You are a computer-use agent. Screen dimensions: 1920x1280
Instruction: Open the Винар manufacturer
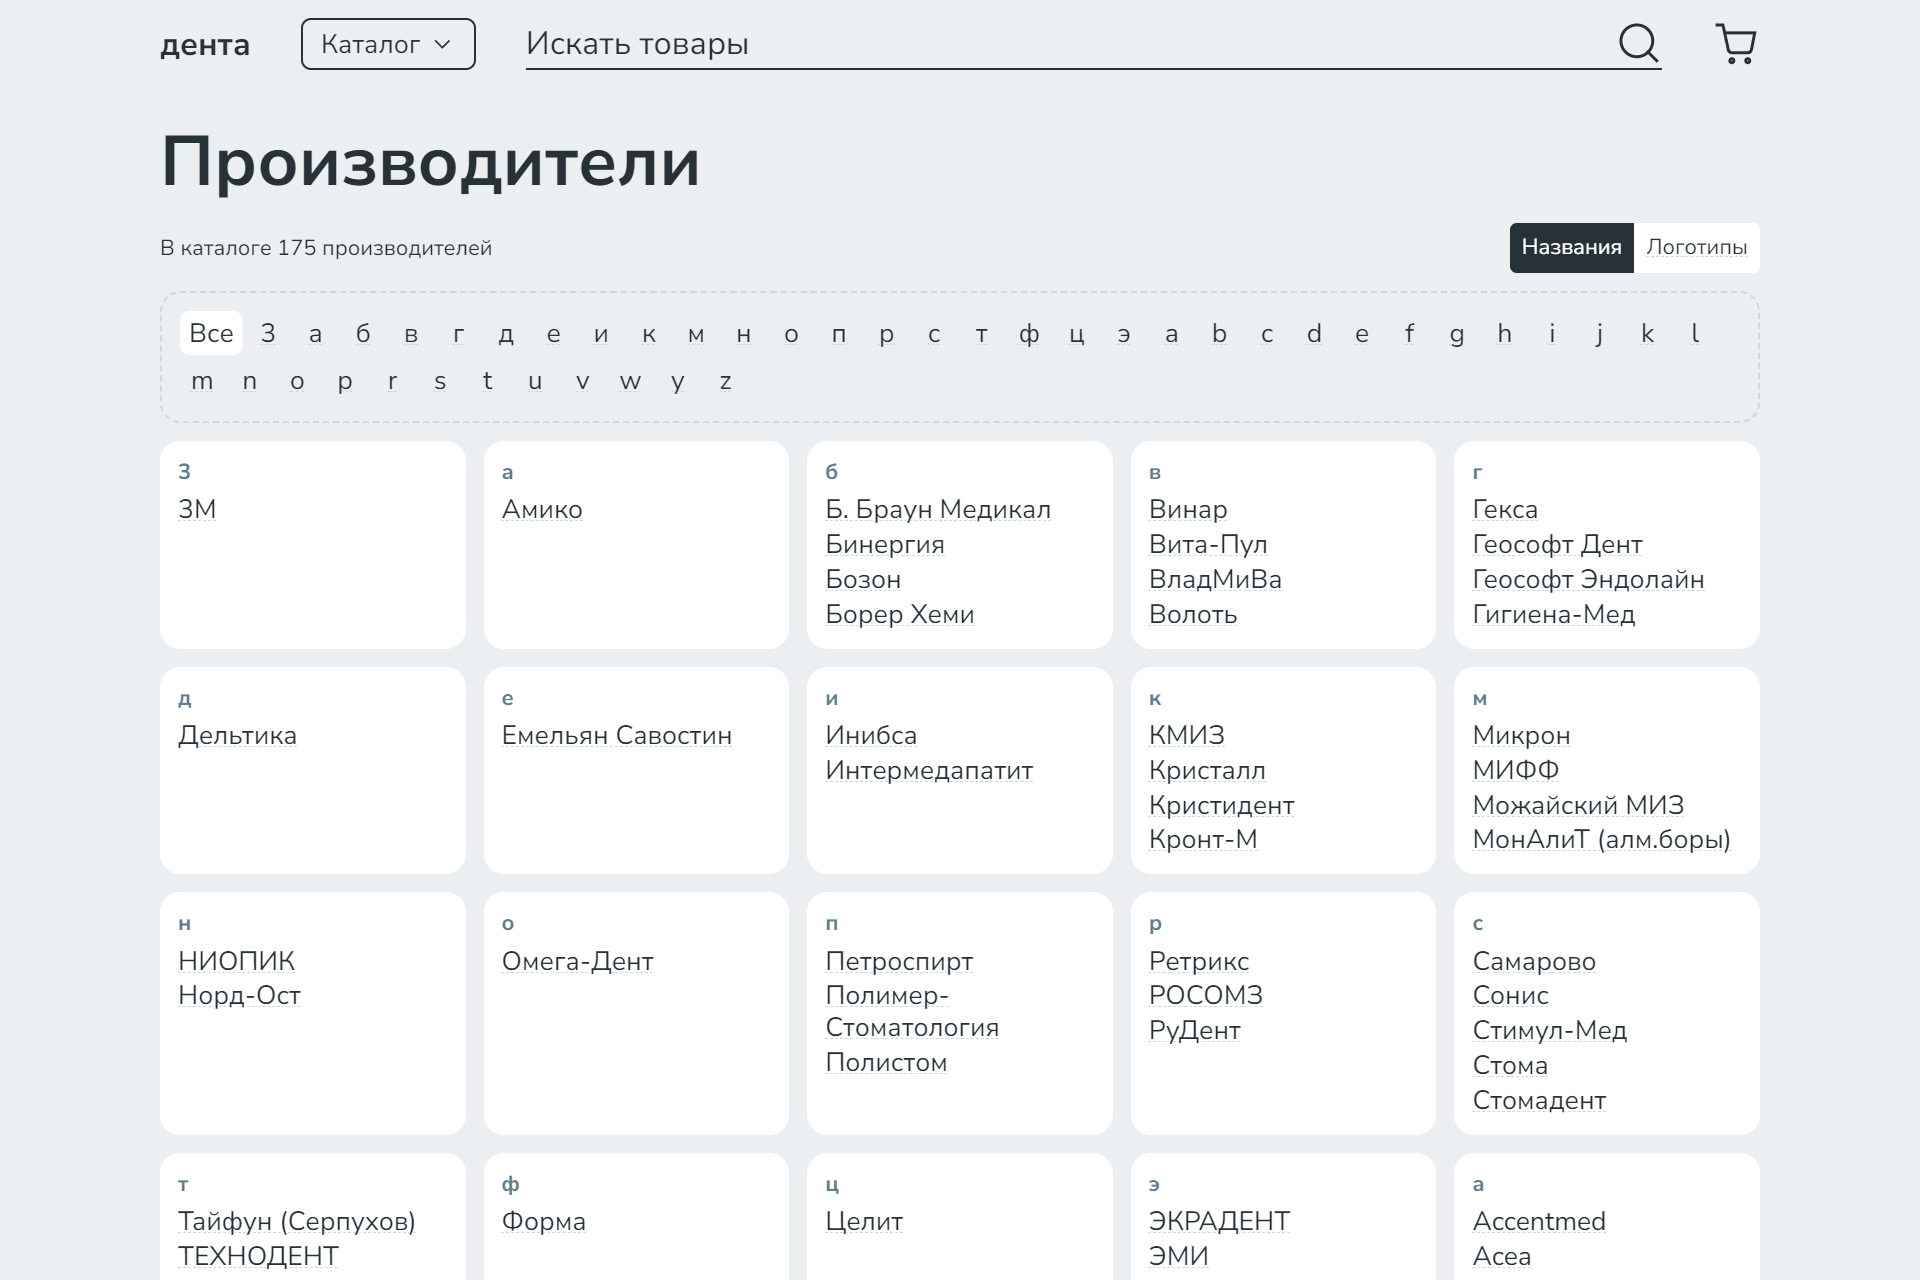coord(1188,509)
